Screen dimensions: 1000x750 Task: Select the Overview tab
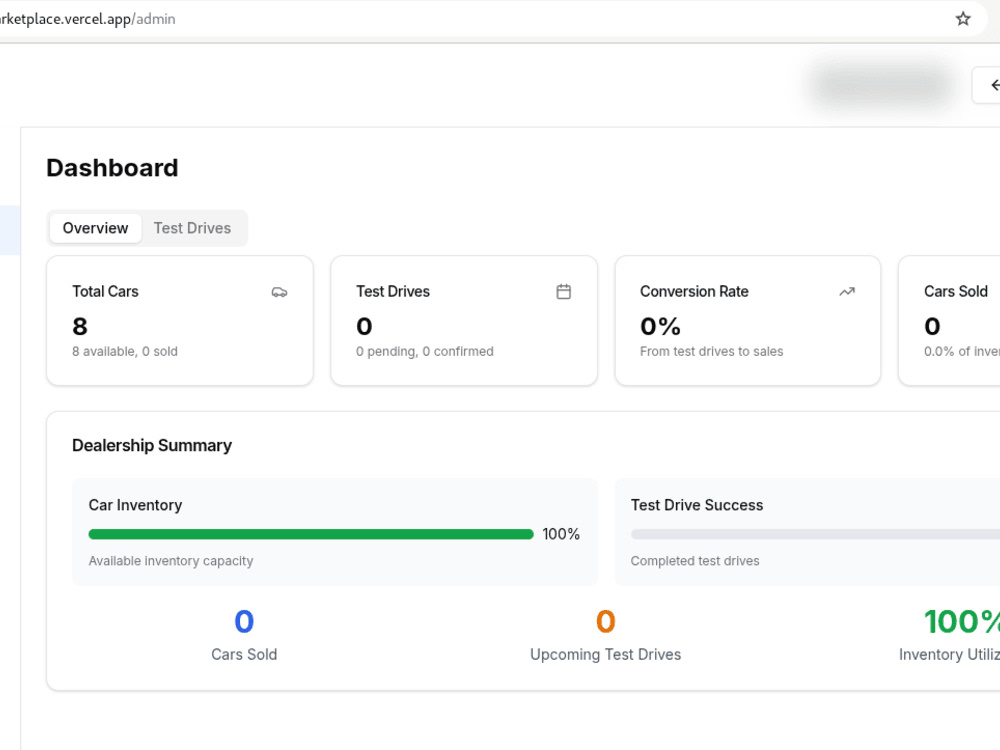click(x=95, y=228)
